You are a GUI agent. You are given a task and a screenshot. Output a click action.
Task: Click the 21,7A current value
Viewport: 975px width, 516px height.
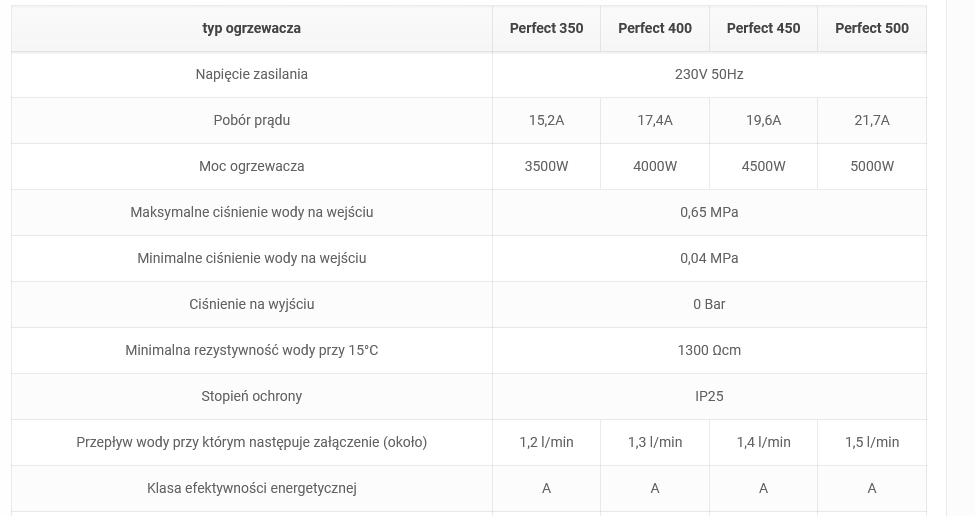[872, 121]
